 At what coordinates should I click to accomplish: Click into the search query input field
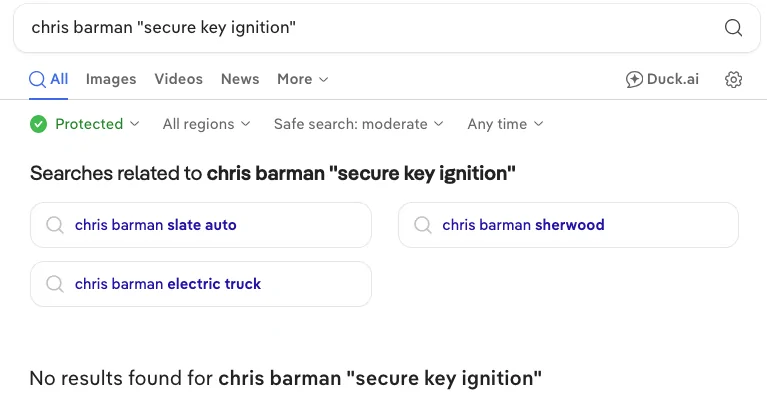click(x=360, y=28)
